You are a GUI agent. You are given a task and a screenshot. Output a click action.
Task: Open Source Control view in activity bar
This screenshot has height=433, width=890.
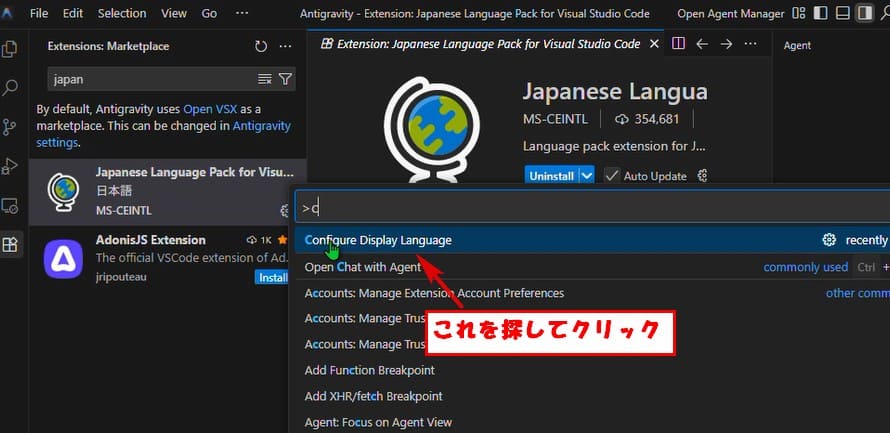click(x=11, y=126)
